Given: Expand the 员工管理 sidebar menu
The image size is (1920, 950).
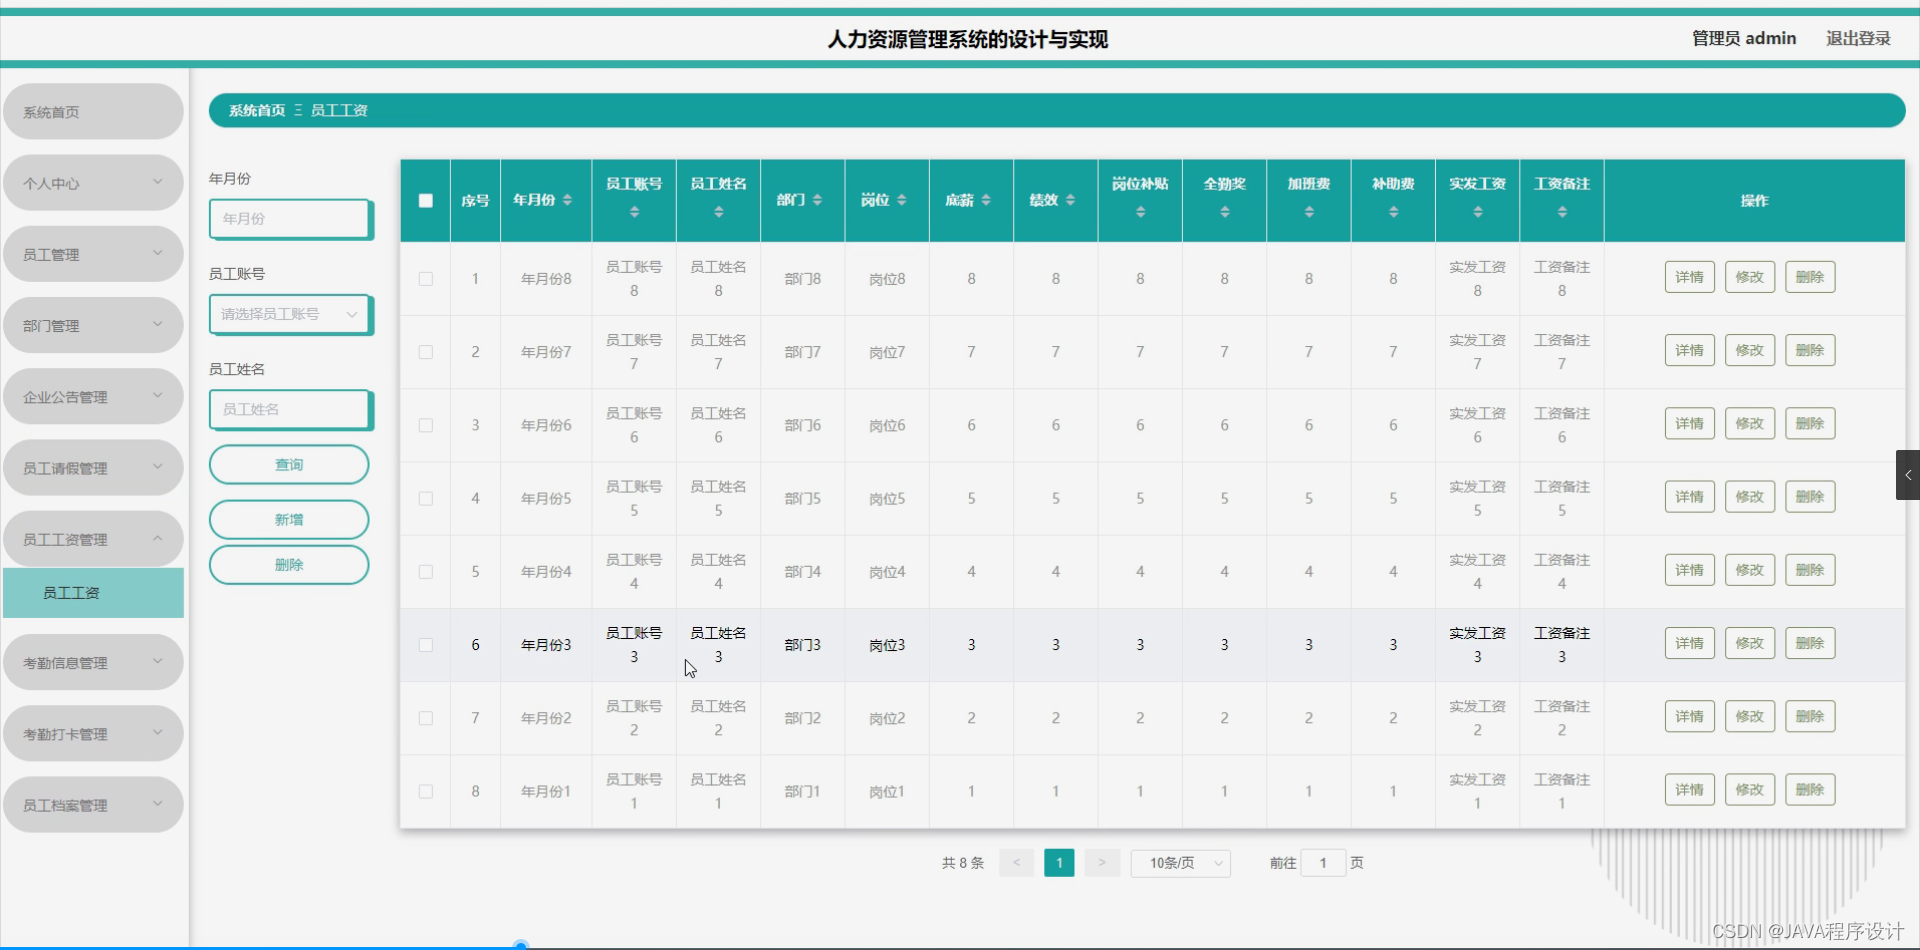Looking at the screenshot, I should point(93,254).
